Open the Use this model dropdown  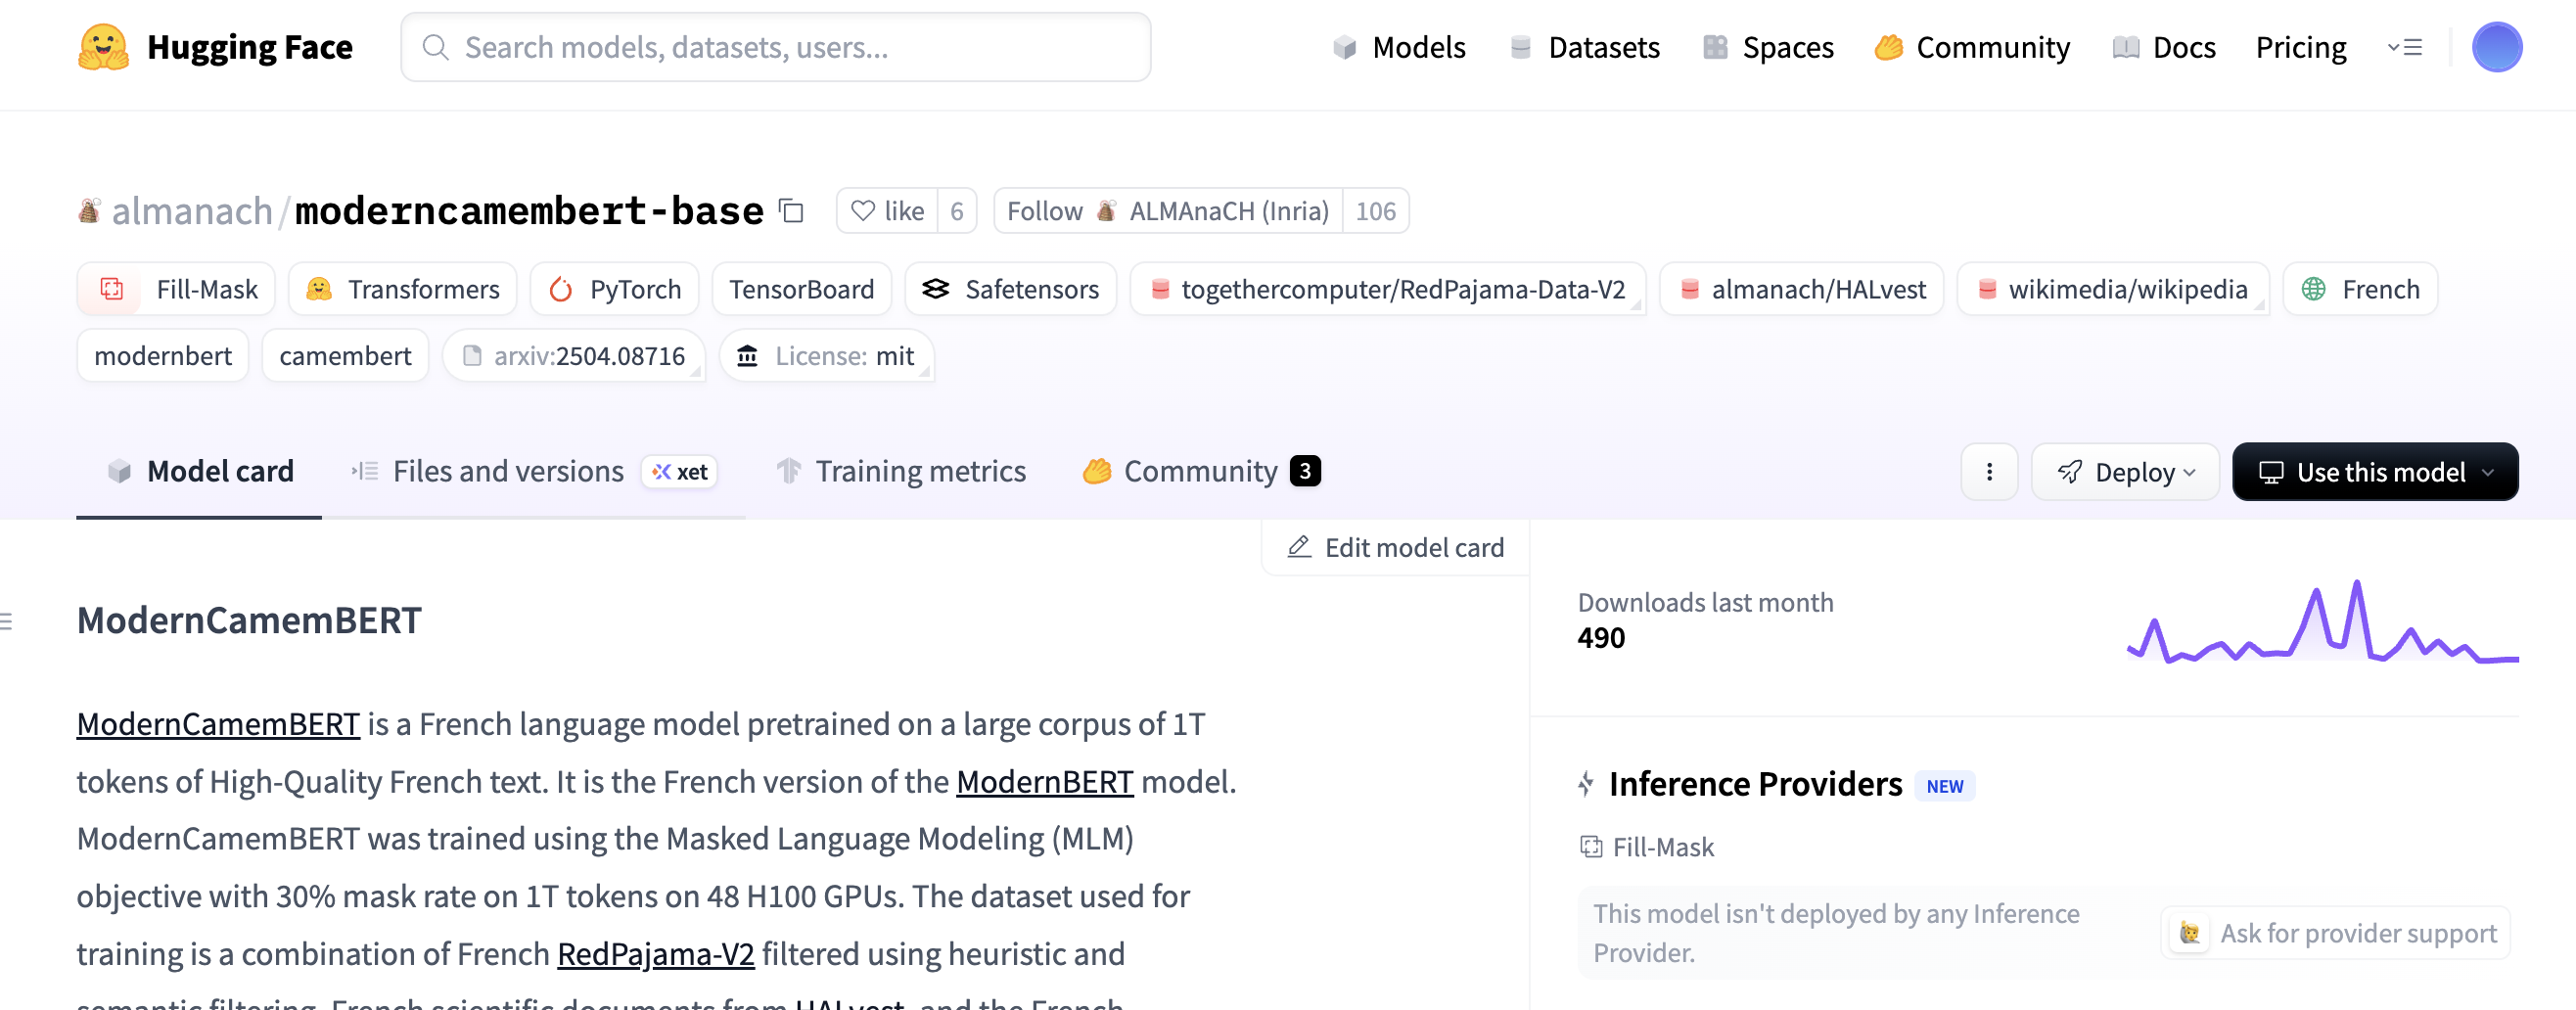pyautogui.click(x=2374, y=472)
